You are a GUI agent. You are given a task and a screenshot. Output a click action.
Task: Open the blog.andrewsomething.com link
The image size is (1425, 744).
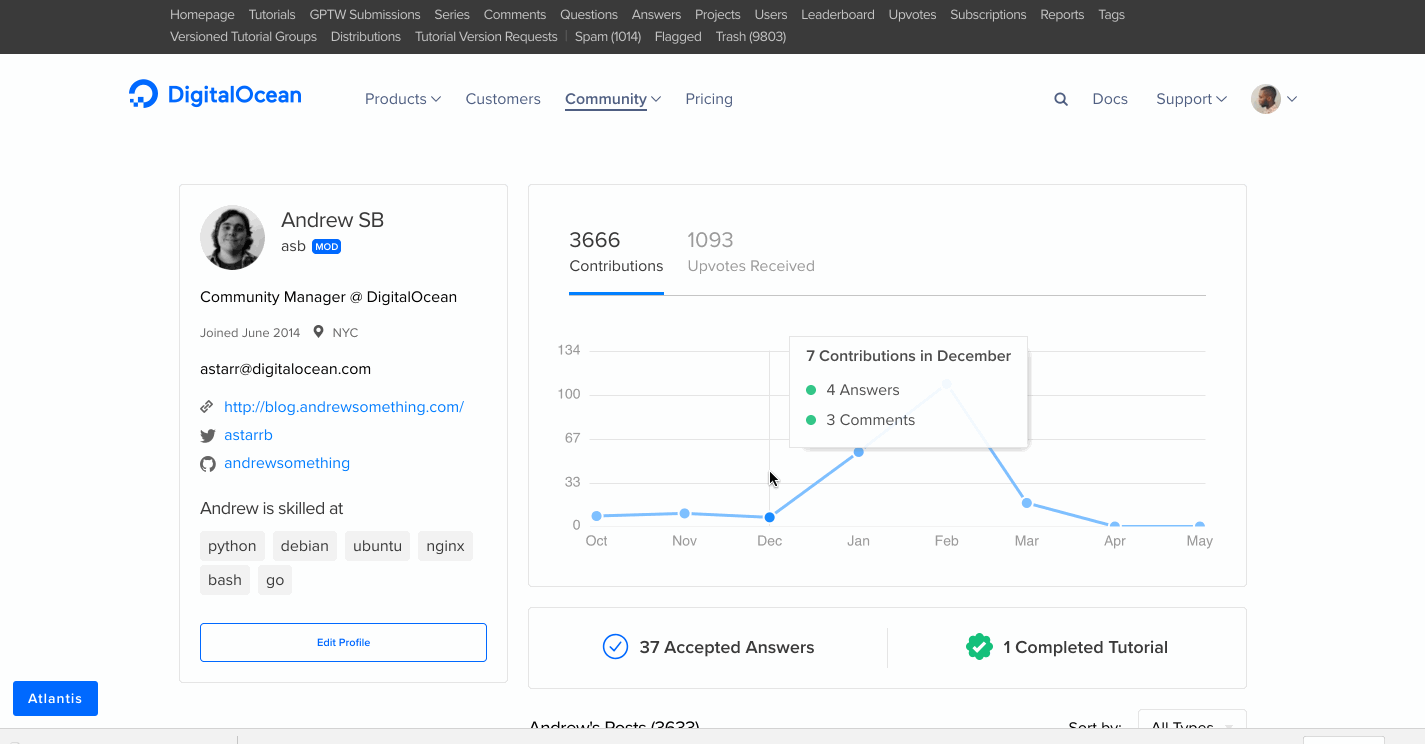click(343, 407)
